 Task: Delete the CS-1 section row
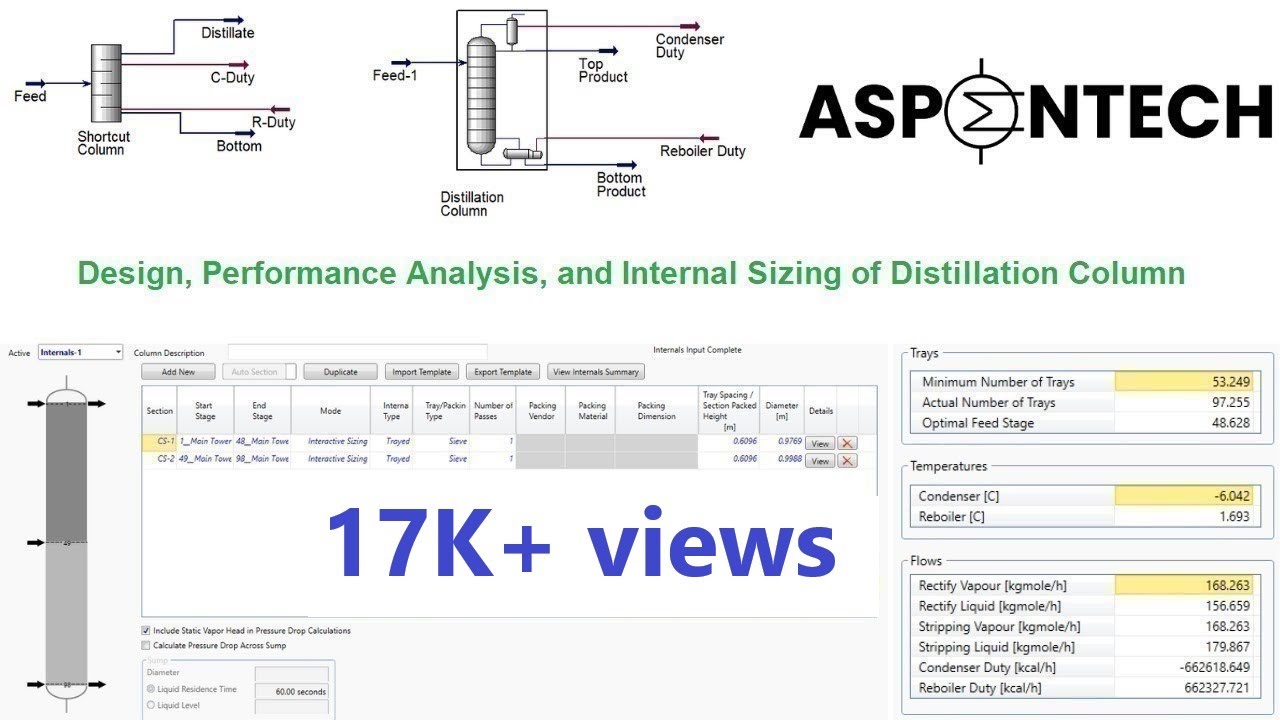pos(847,443)
